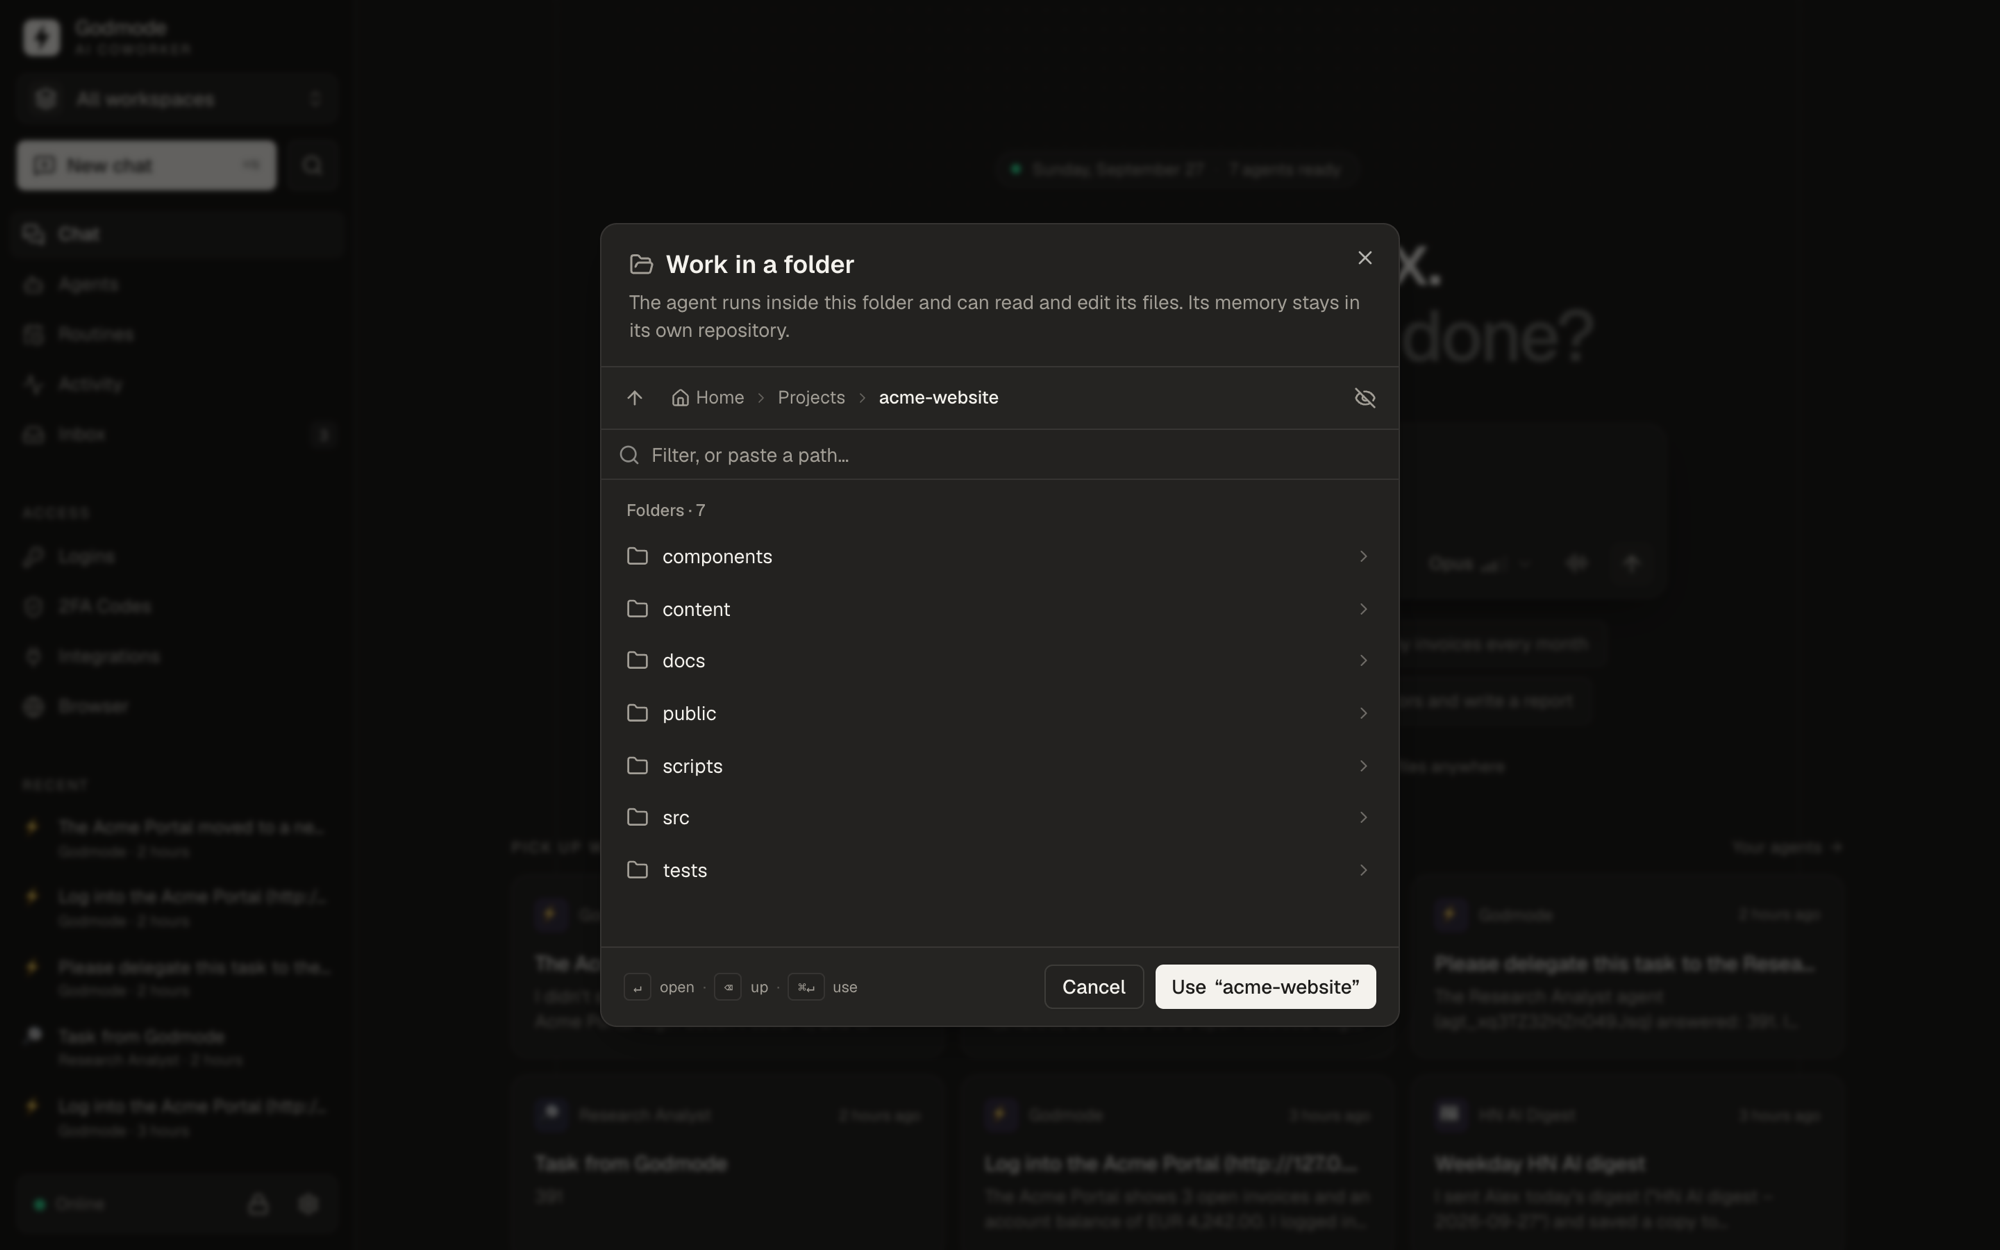Confirm Use "acme-website" button
The height and width of the screenshot is (1250, 2000).
pos(1265,987)
